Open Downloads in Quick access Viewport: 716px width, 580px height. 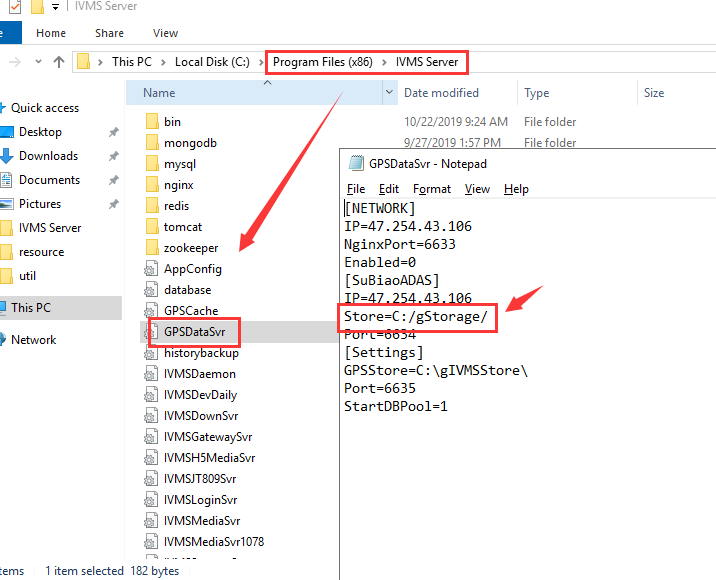[48, 156]
